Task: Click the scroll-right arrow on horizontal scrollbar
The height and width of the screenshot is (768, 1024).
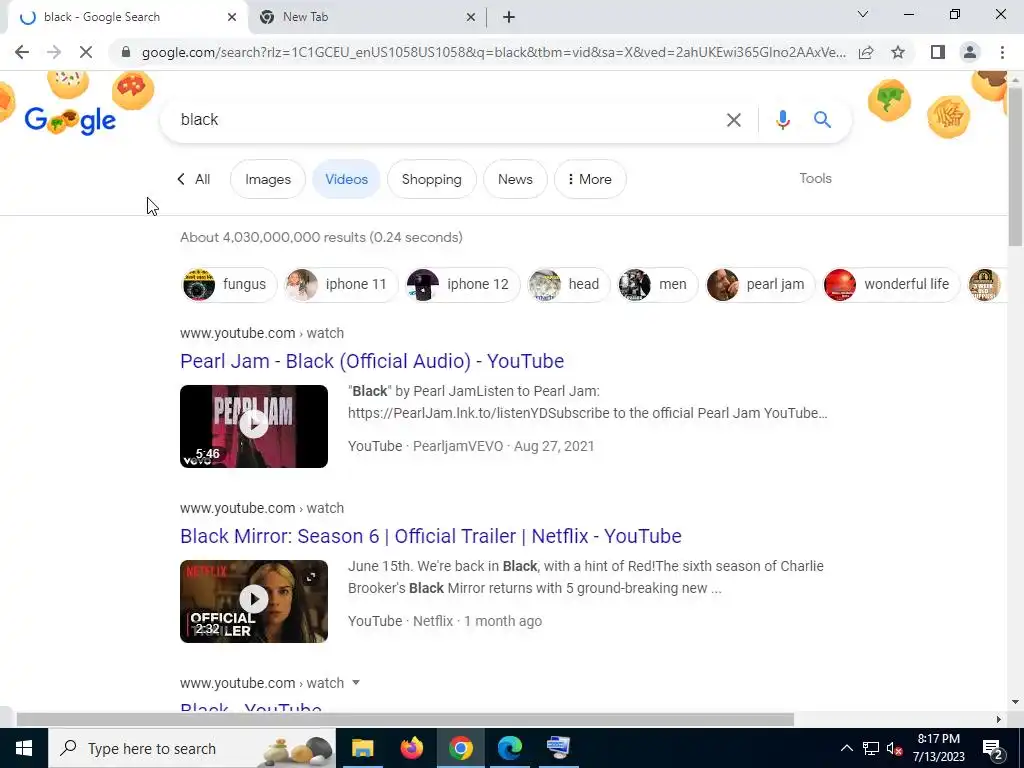Action: (x=999, y=719)
